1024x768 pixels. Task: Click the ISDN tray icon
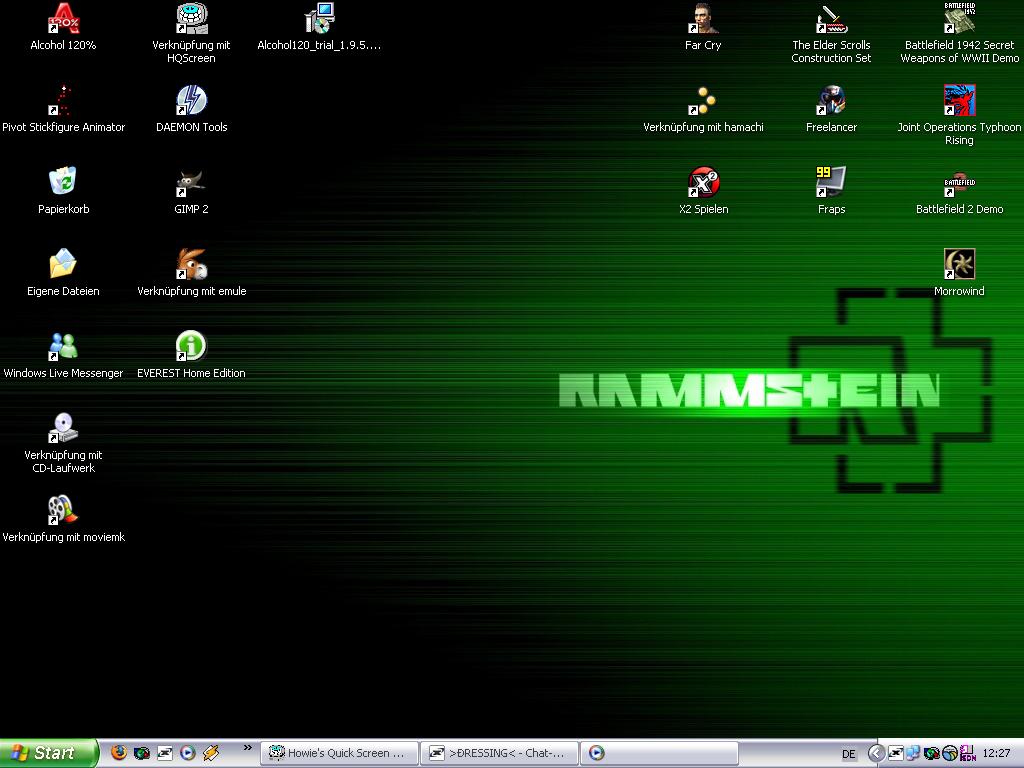coord(968,754)
